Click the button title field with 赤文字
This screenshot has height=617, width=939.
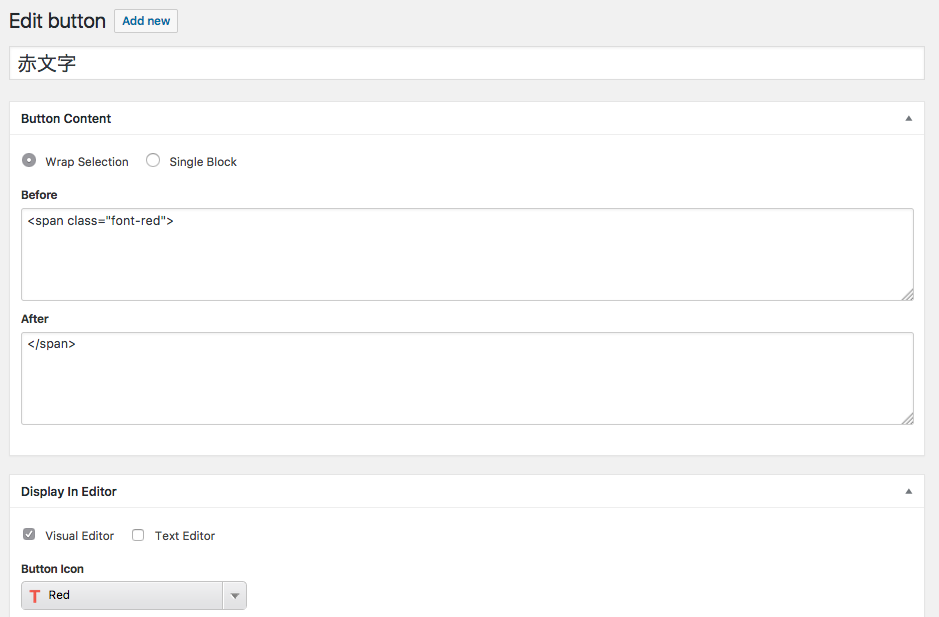(x=467, y=63)
